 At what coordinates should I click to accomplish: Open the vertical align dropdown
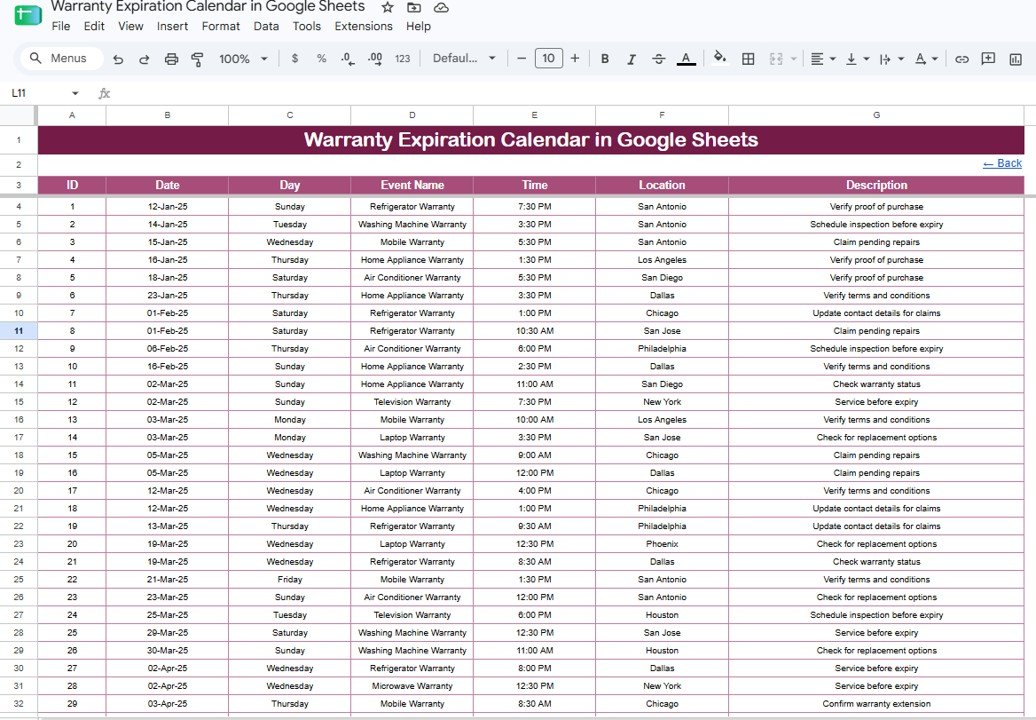pos(858,59)
